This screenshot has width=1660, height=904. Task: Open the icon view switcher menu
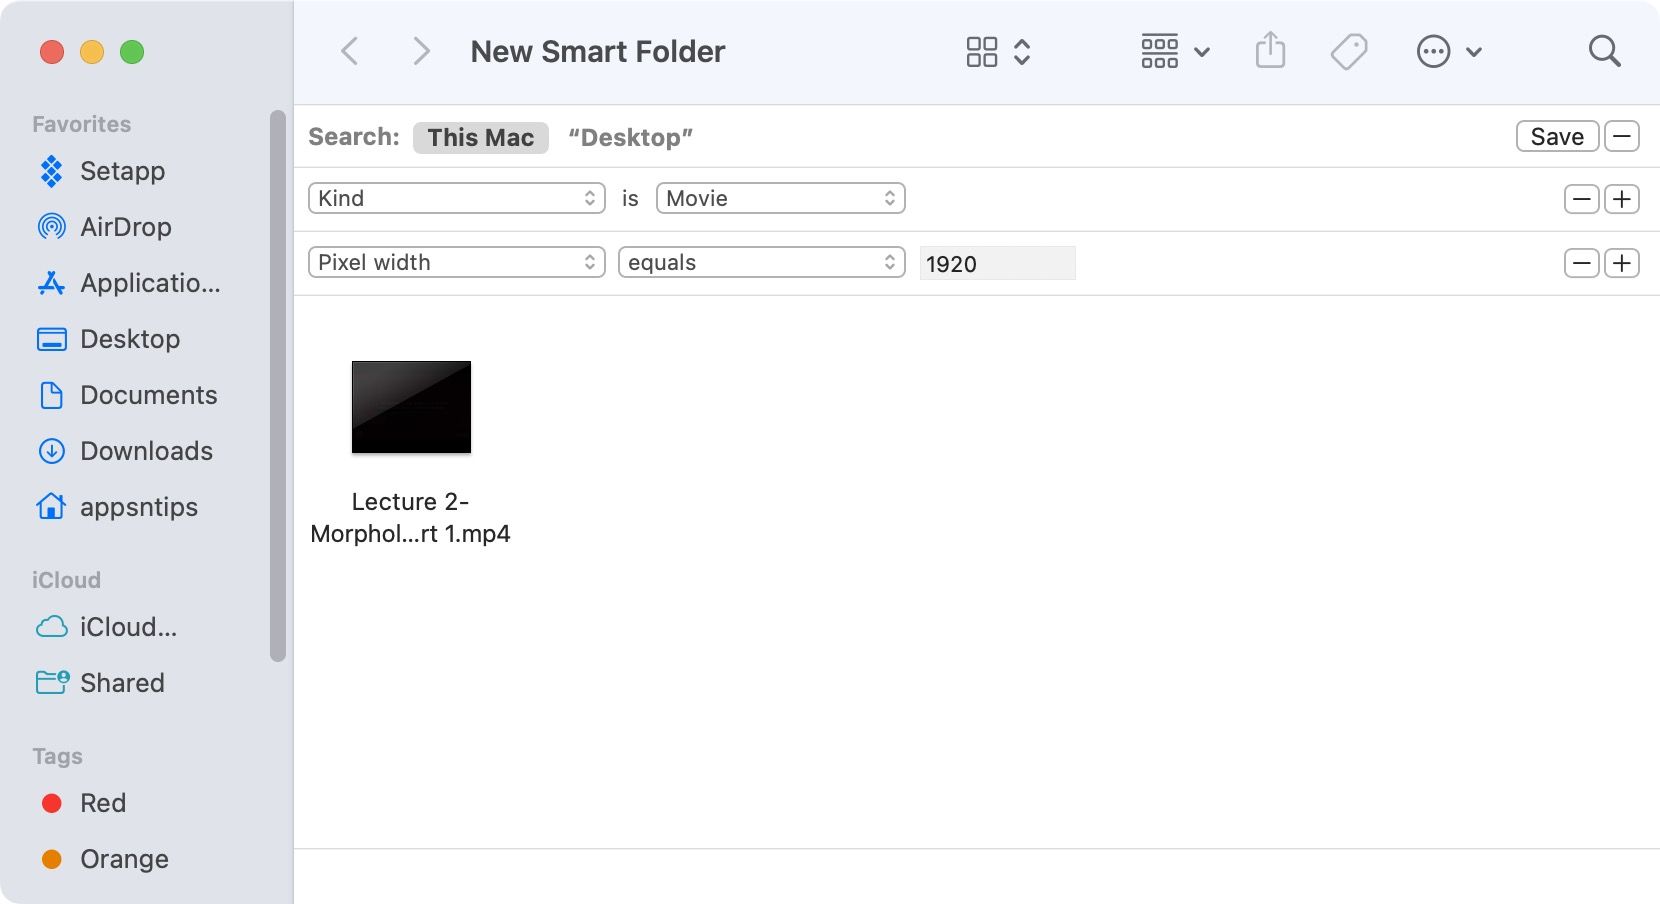click(997, 51)
